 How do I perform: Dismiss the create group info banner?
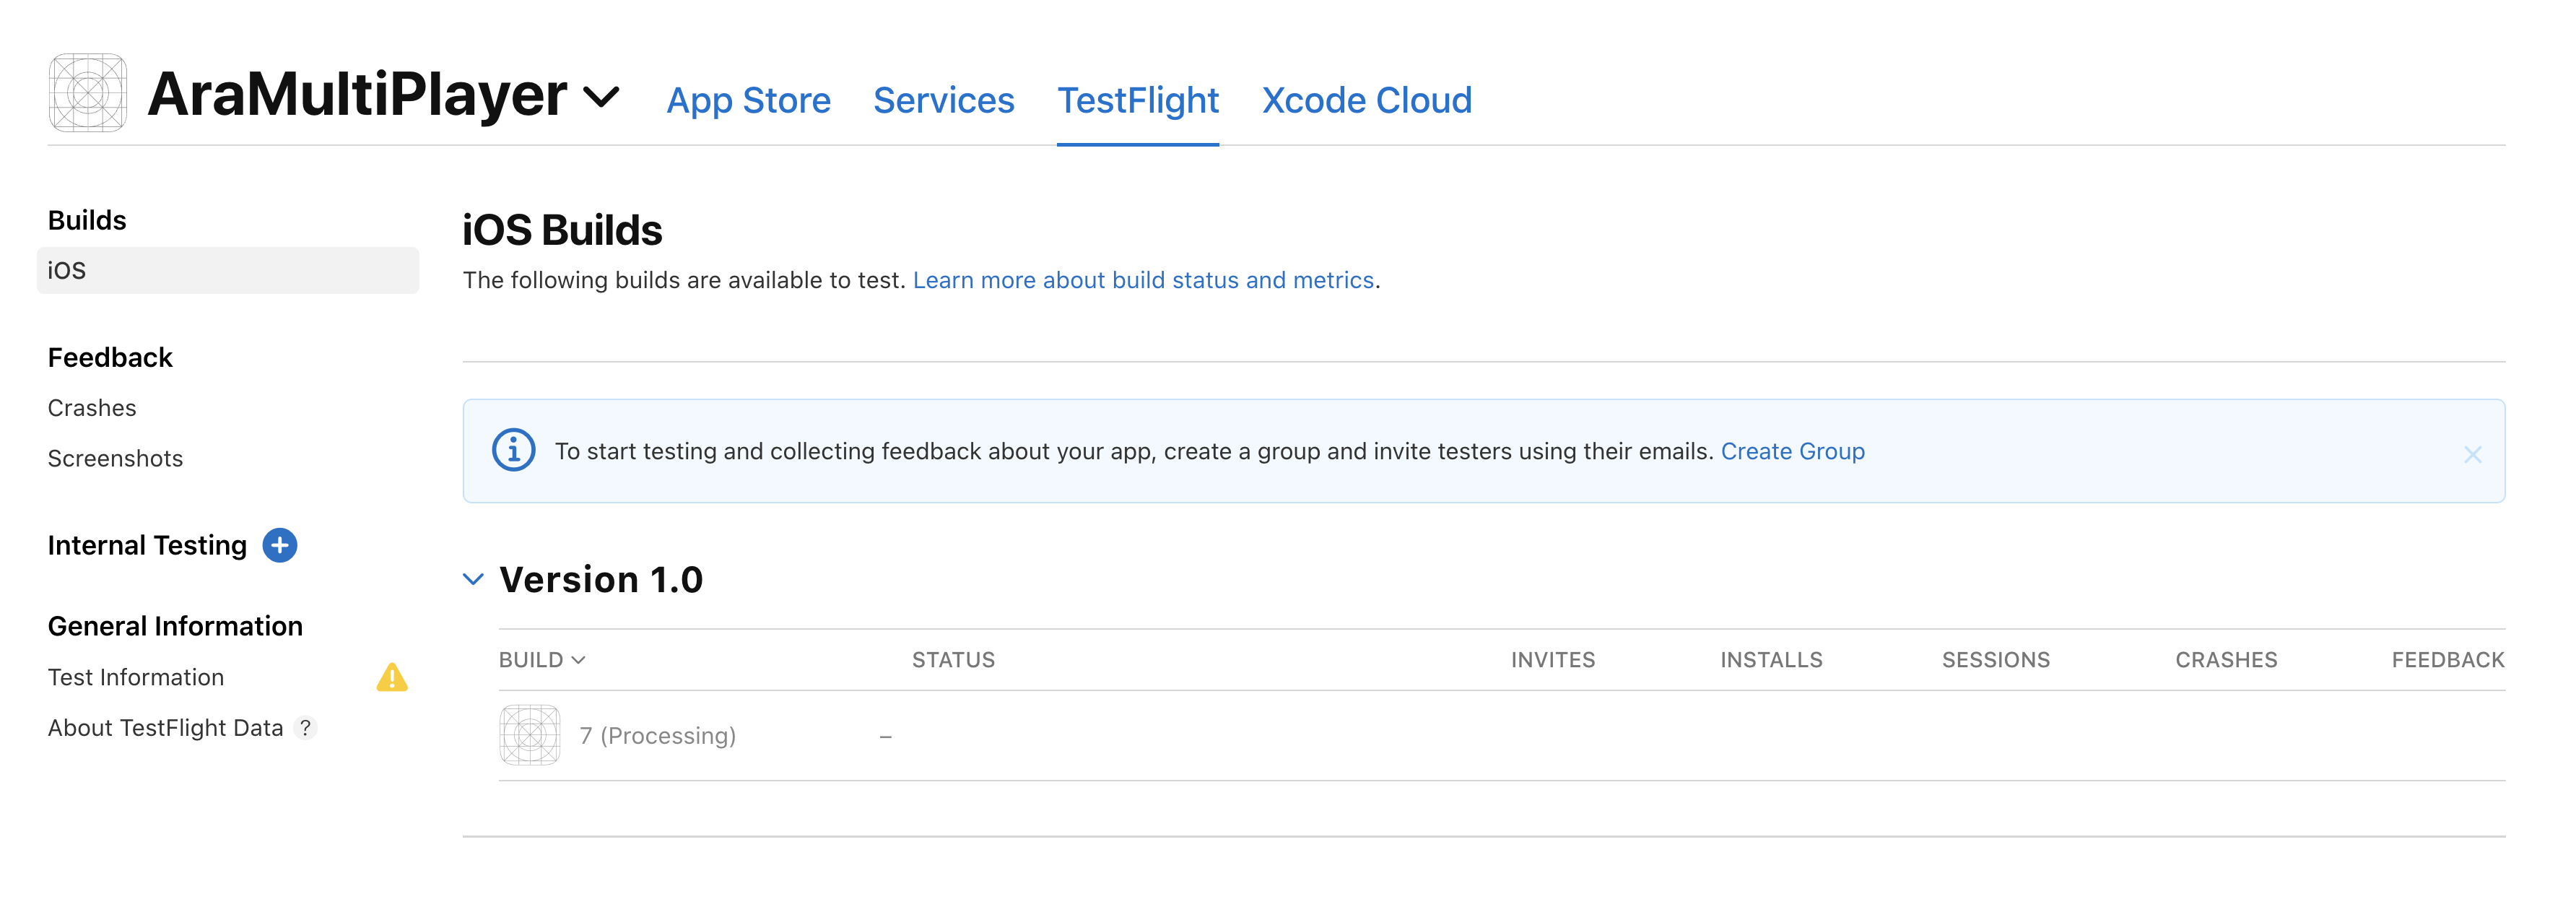click(2472, 455)
